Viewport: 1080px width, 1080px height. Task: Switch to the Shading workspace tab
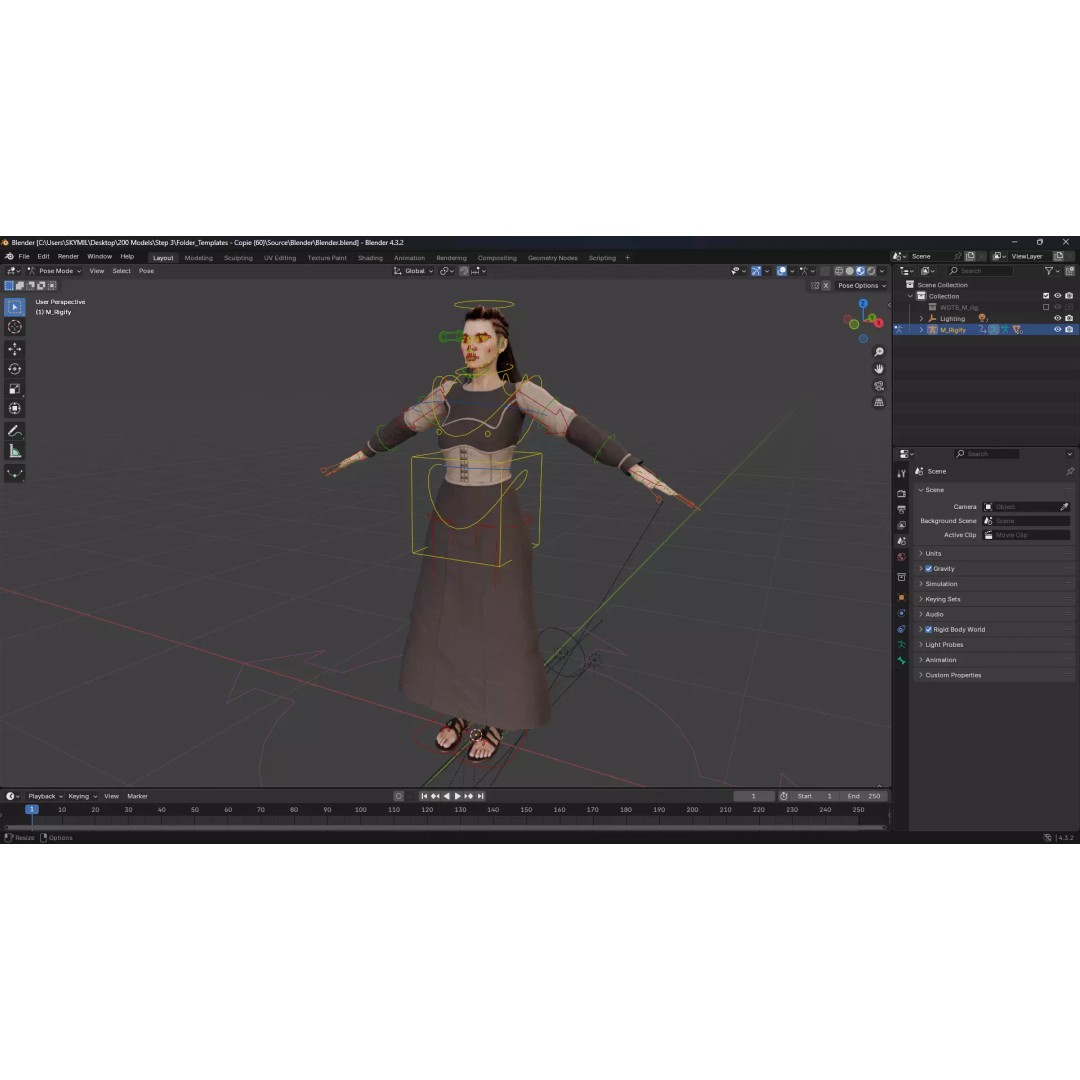click(370, 258)
